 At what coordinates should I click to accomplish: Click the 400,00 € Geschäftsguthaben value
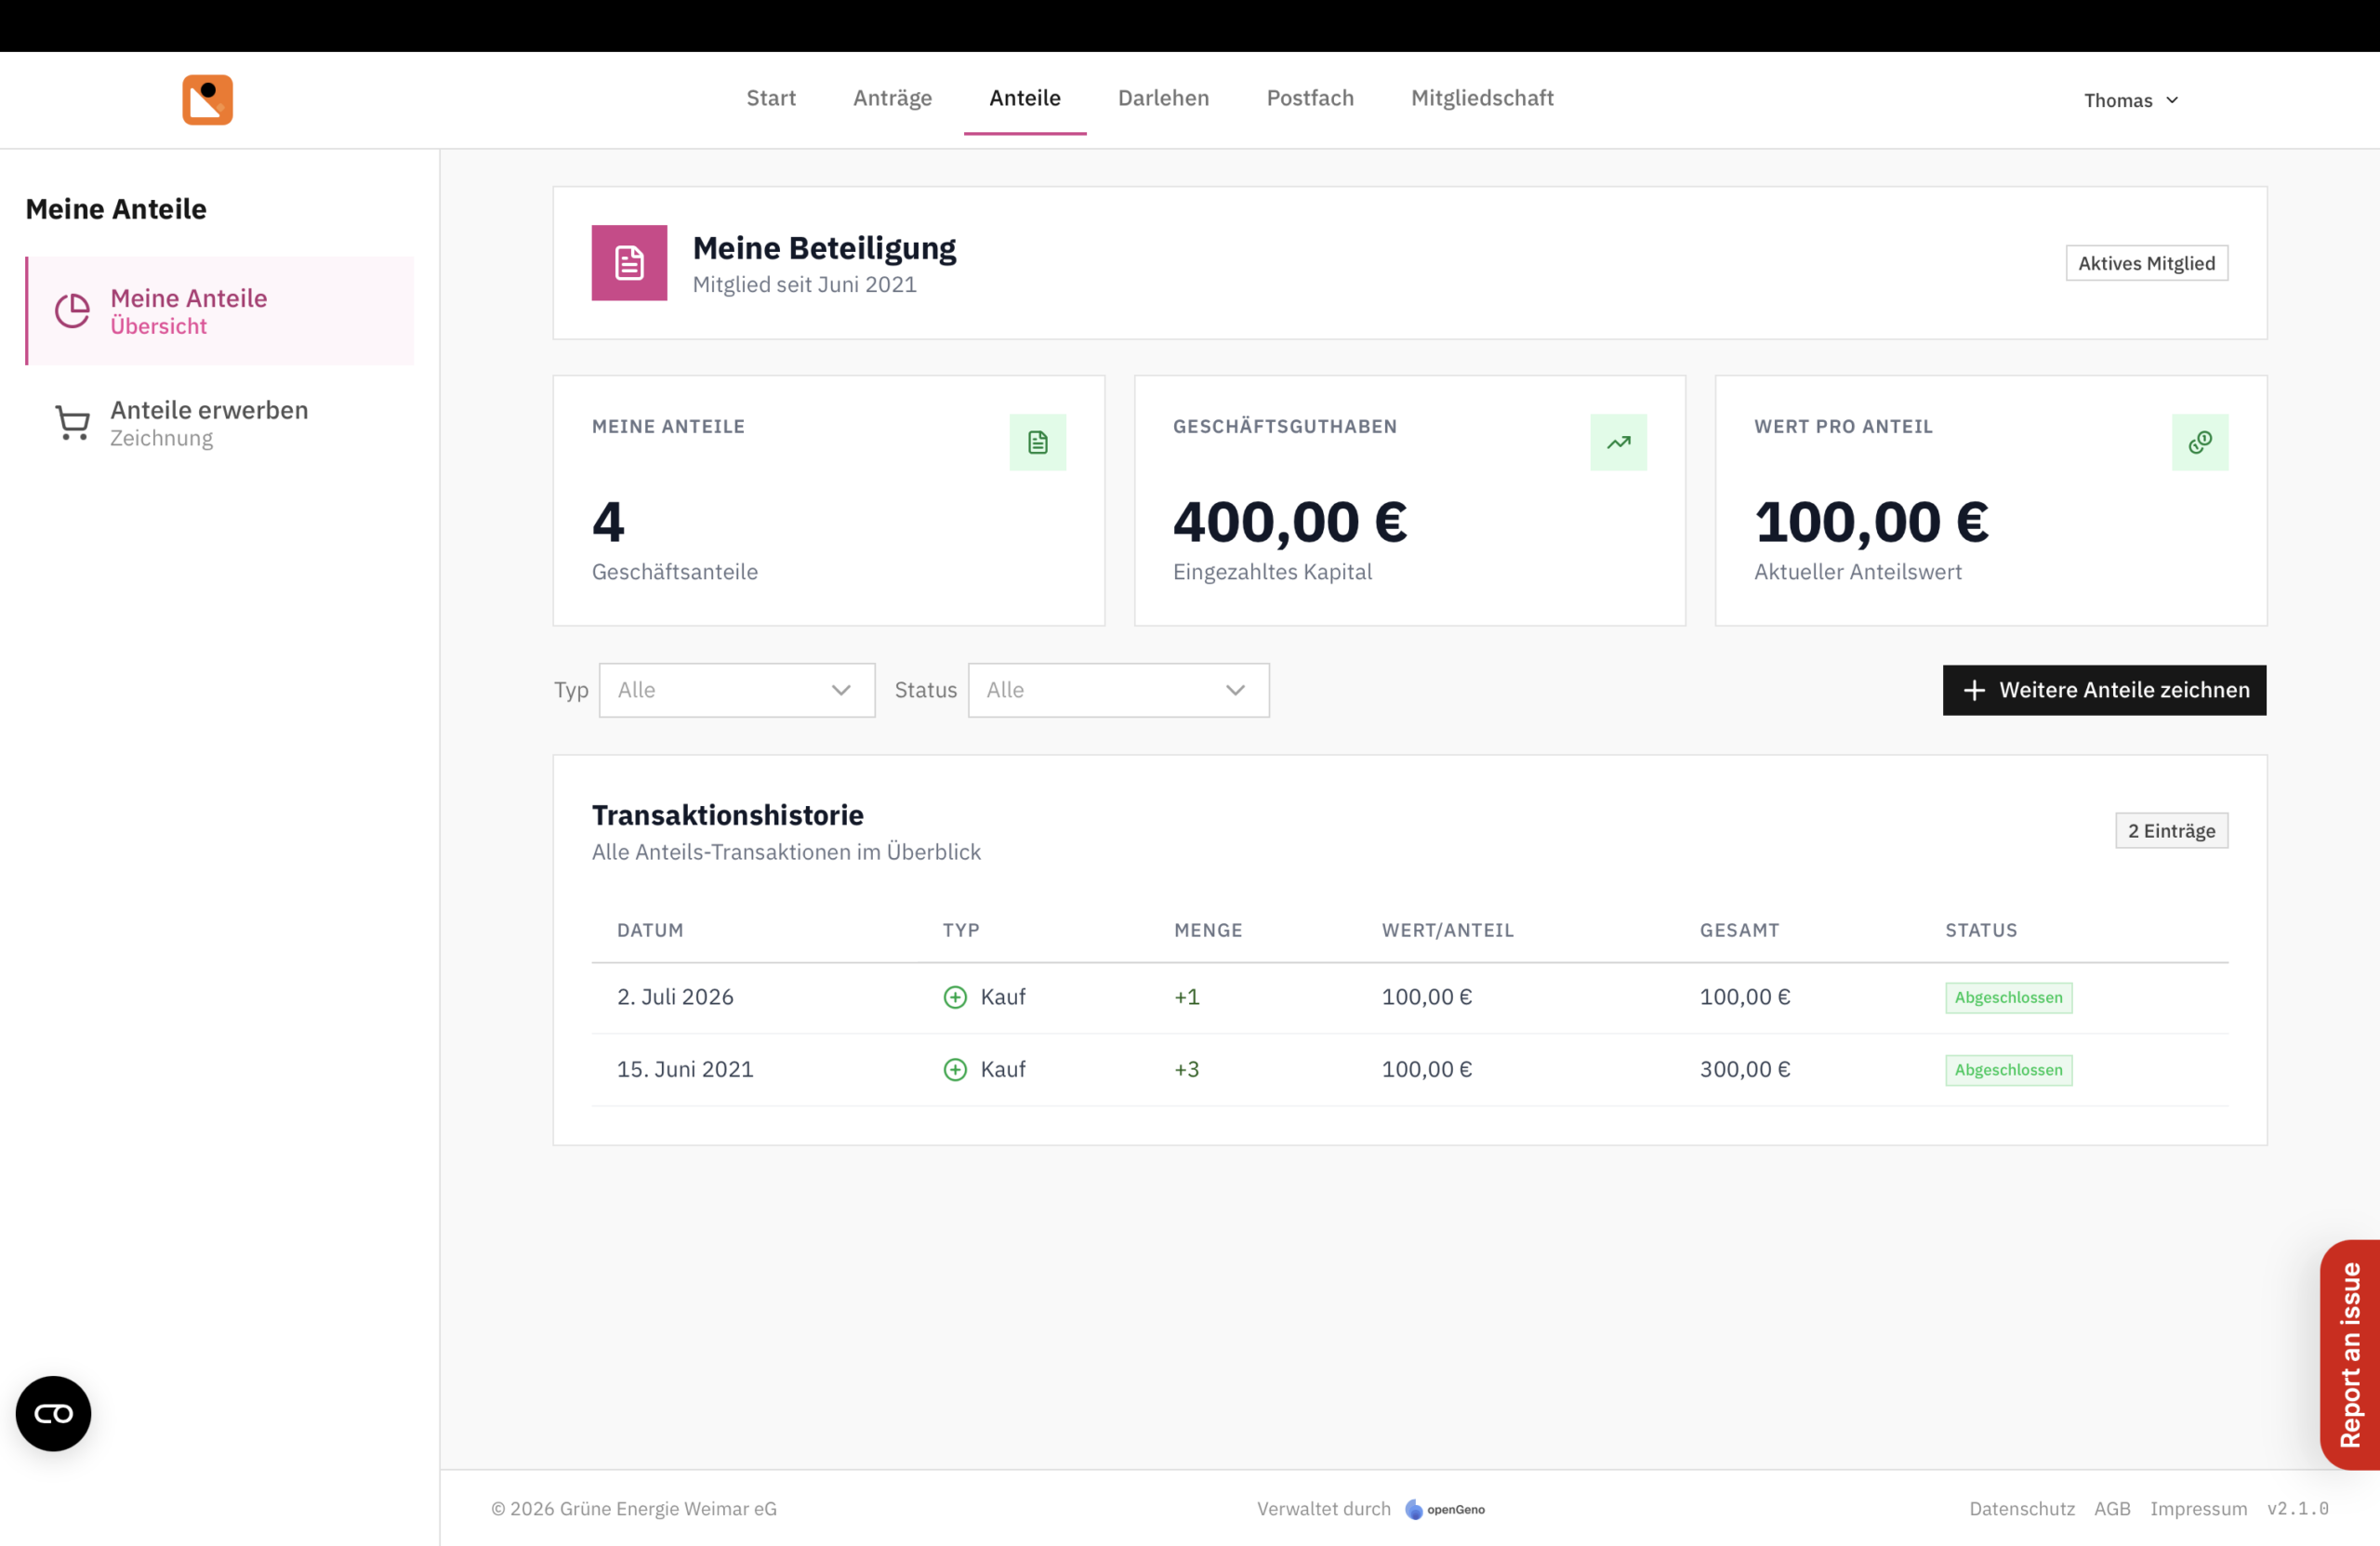click(1289, 522)
